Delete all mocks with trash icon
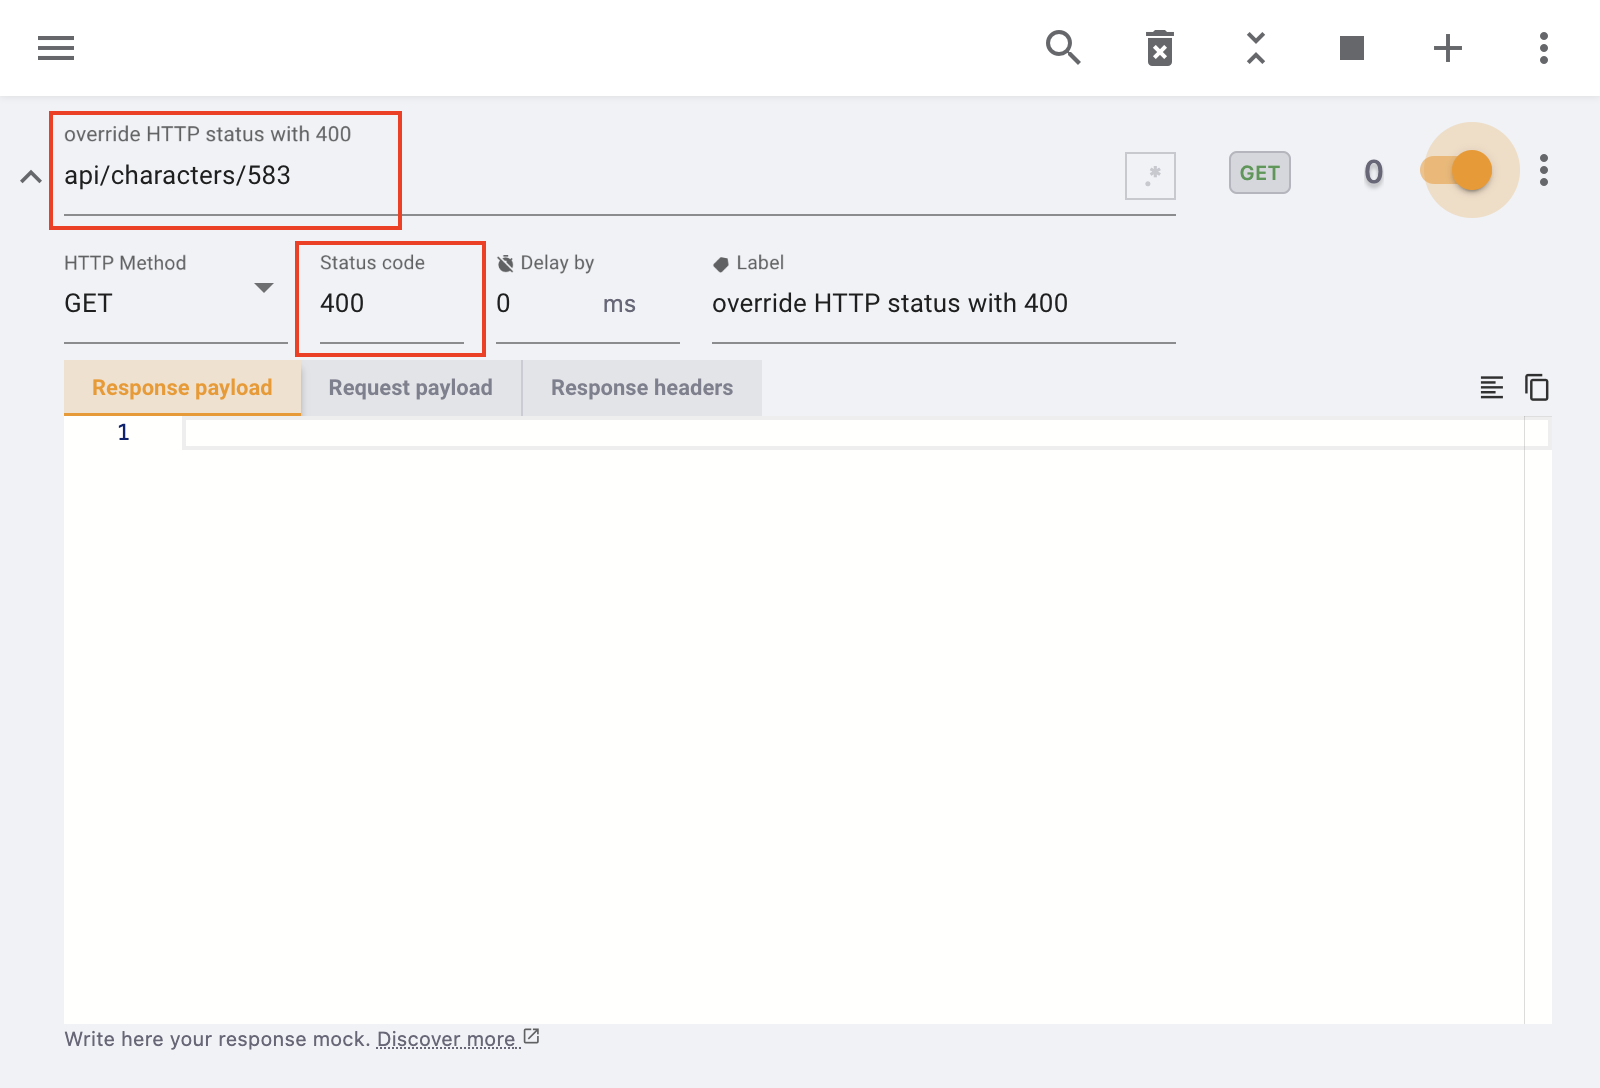The height and width of the screenshot is (1088, 1600). coord(1159,48)
